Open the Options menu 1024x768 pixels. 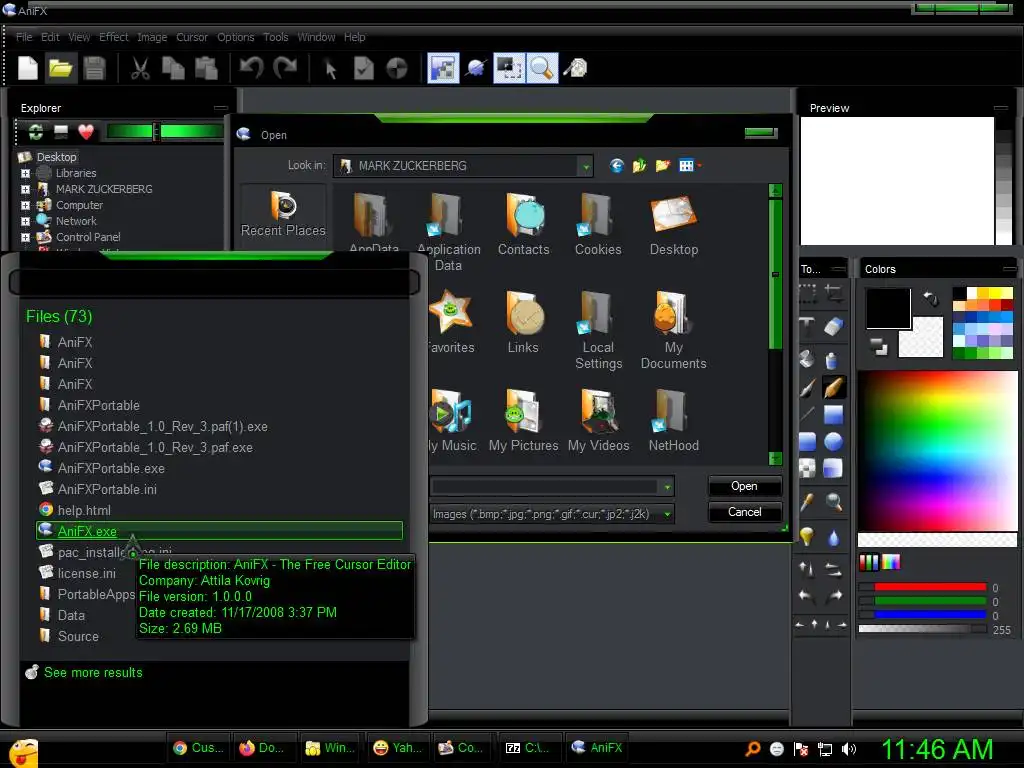click(x=236, y=37)
